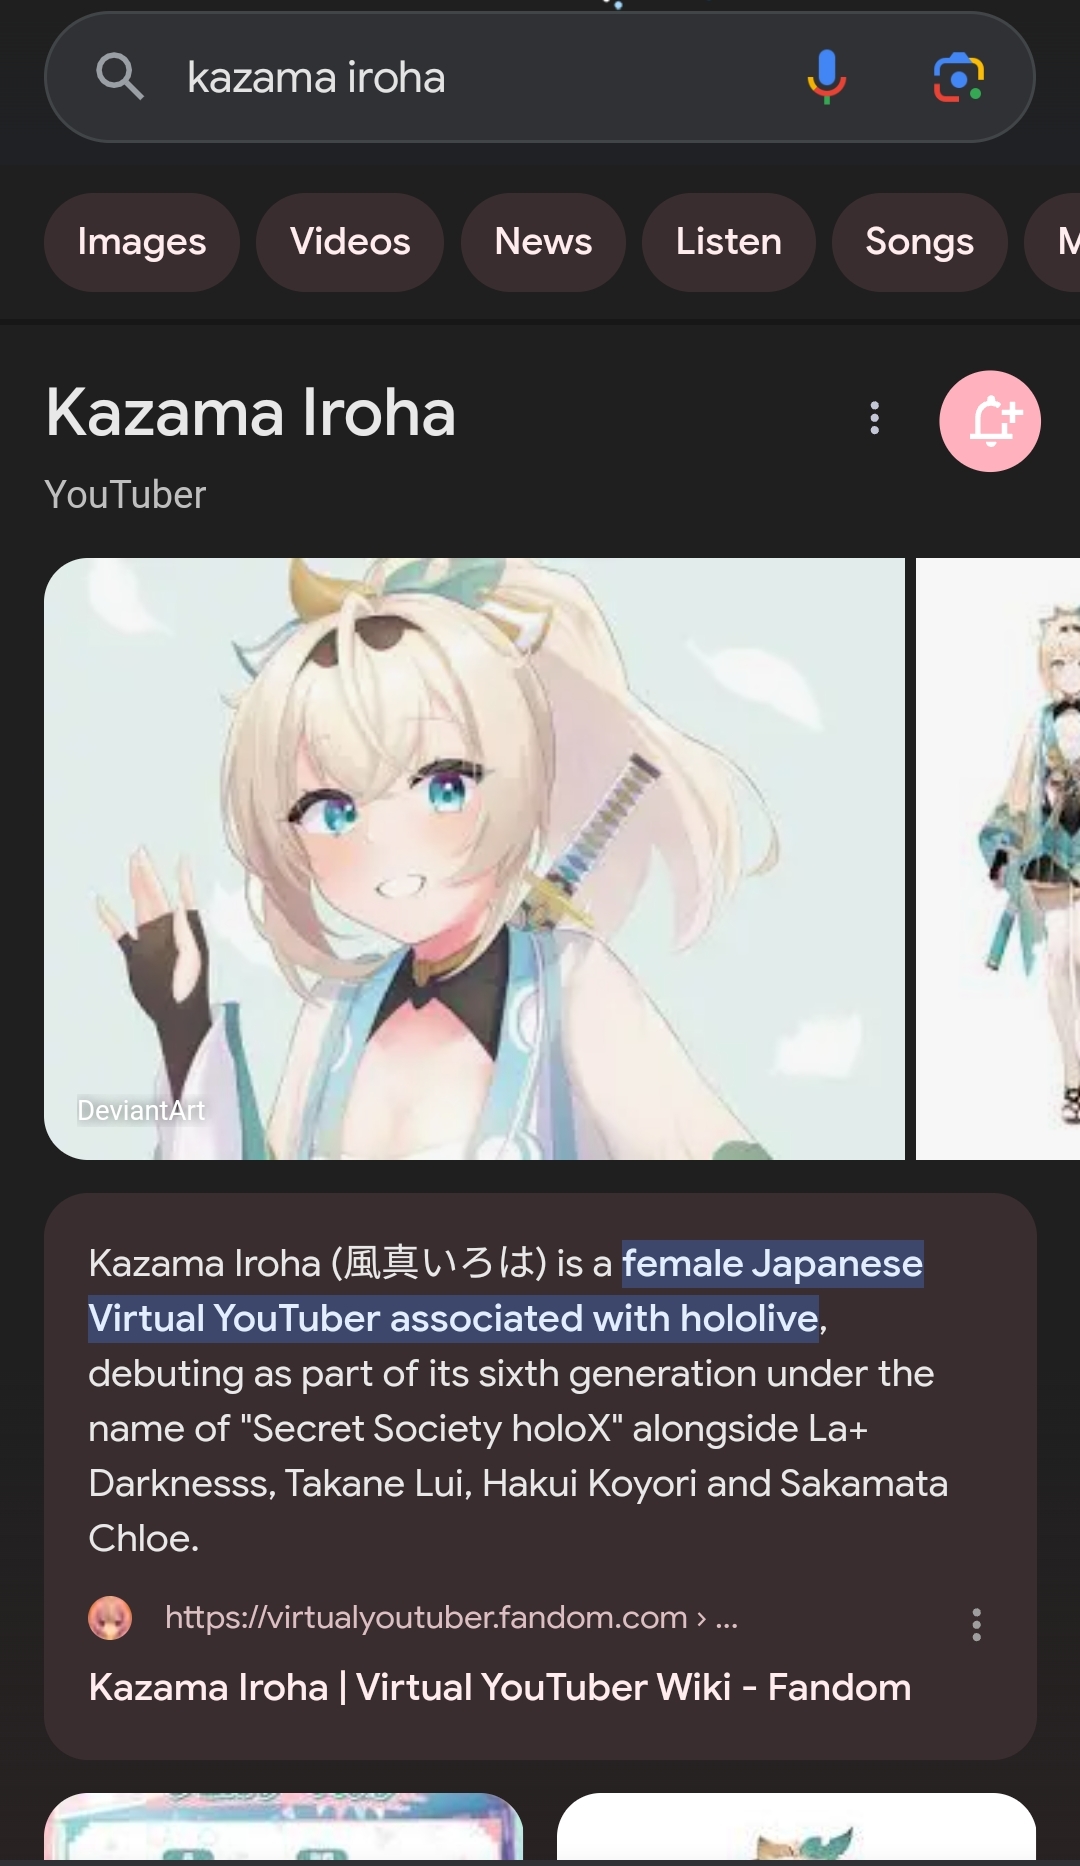Tap the magnifying glass search icon
The width and height of the screenshot is (1080, 1866).
click(120, 76)
